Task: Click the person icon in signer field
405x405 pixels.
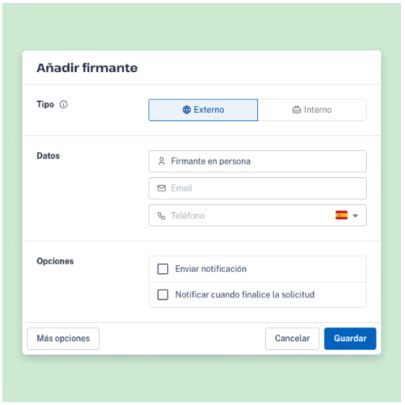Action: click(x=162, y=161)
